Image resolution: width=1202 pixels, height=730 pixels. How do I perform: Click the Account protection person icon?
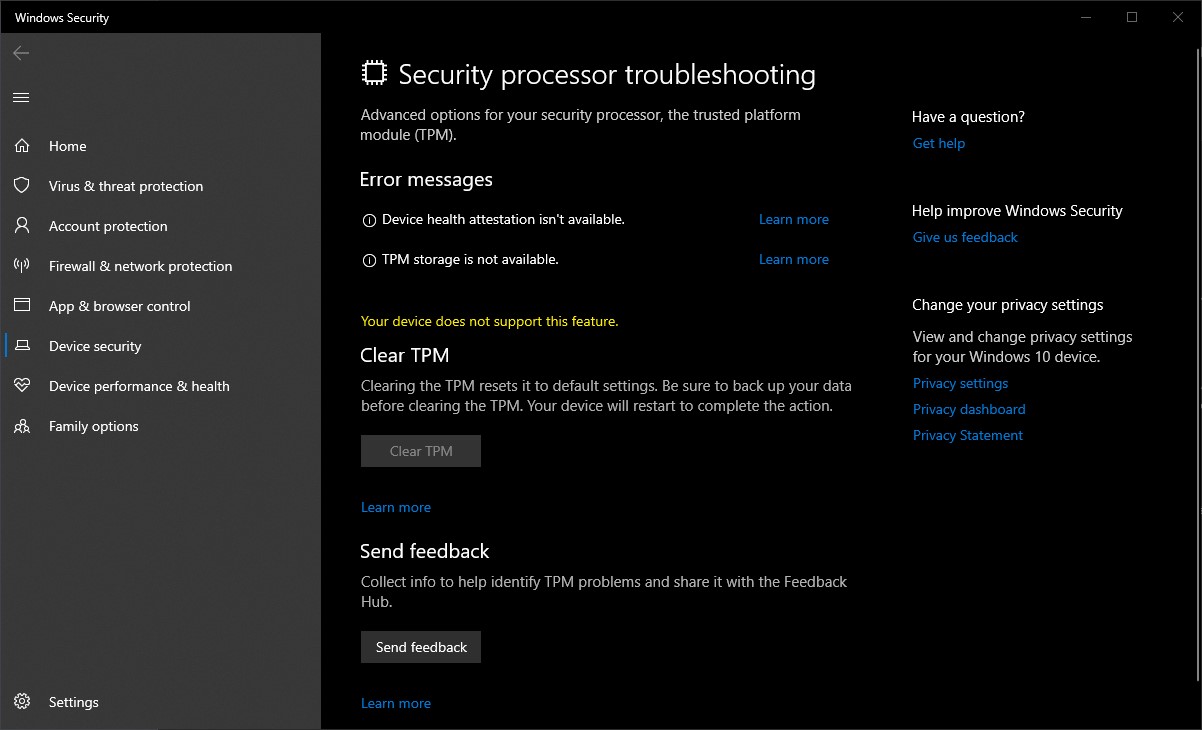(22, 226)
